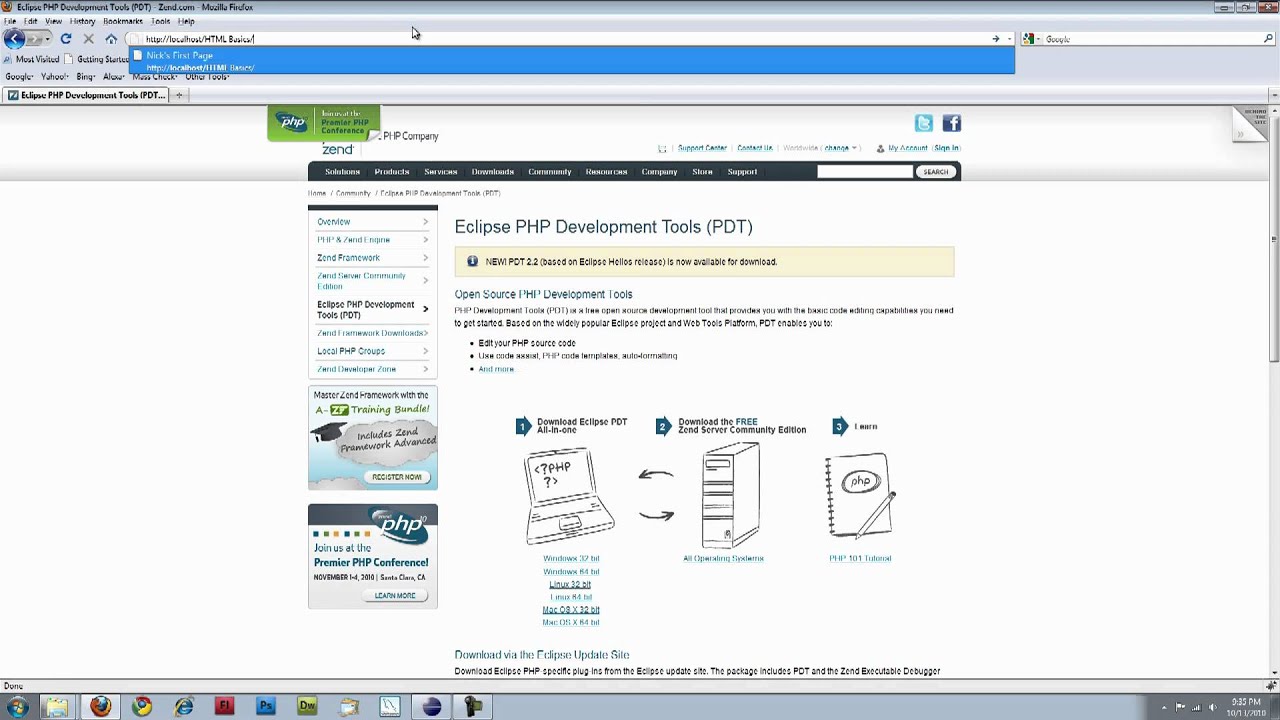Open Internet Explorer from taskbar
1280x720 pixels.
tap(184, 707)
